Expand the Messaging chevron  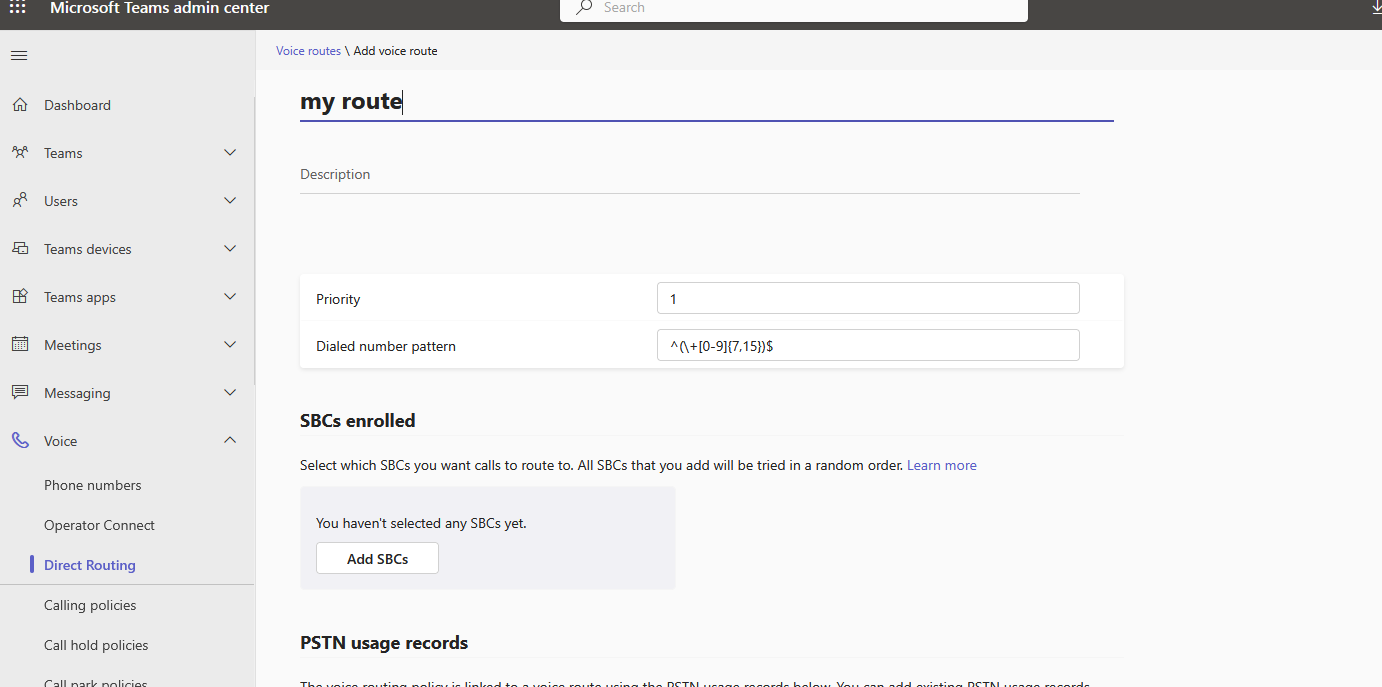[x=230, y=393]
